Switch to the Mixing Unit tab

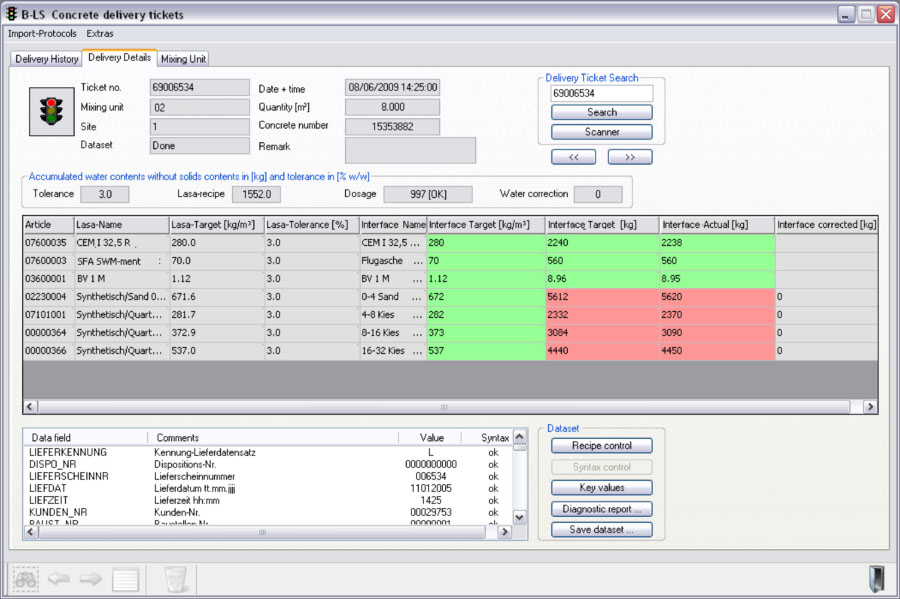pos(183,59)
